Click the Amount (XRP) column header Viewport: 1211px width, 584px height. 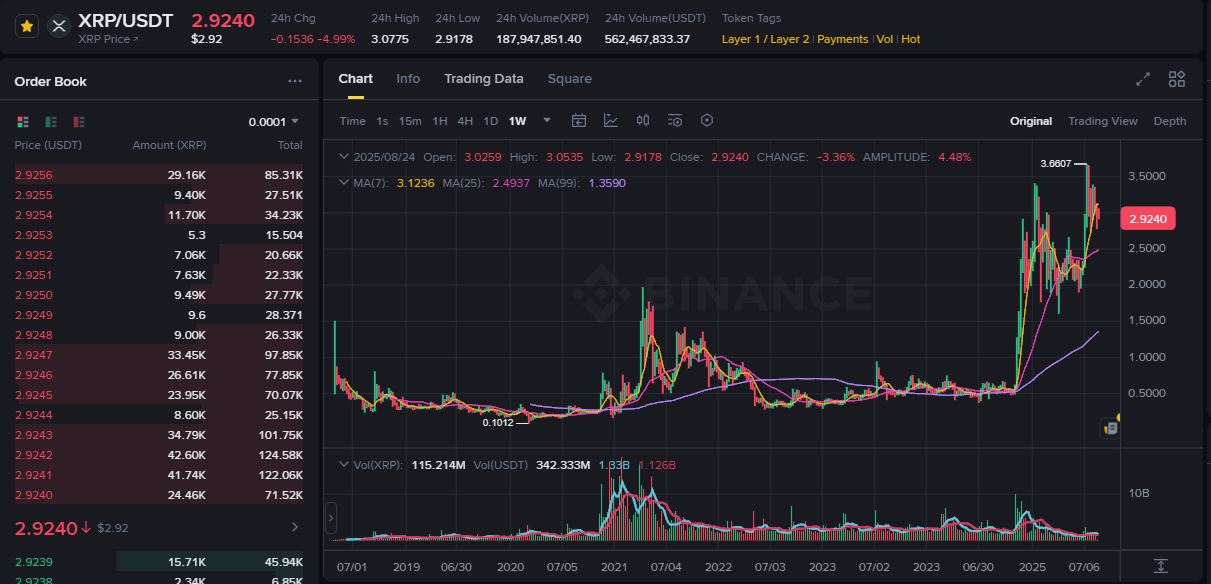click(169, 145)
